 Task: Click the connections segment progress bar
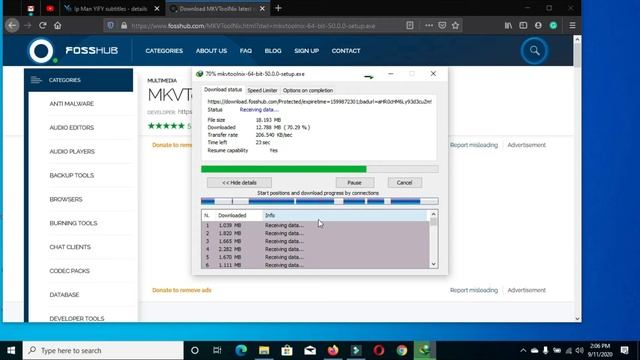[320, 201]
